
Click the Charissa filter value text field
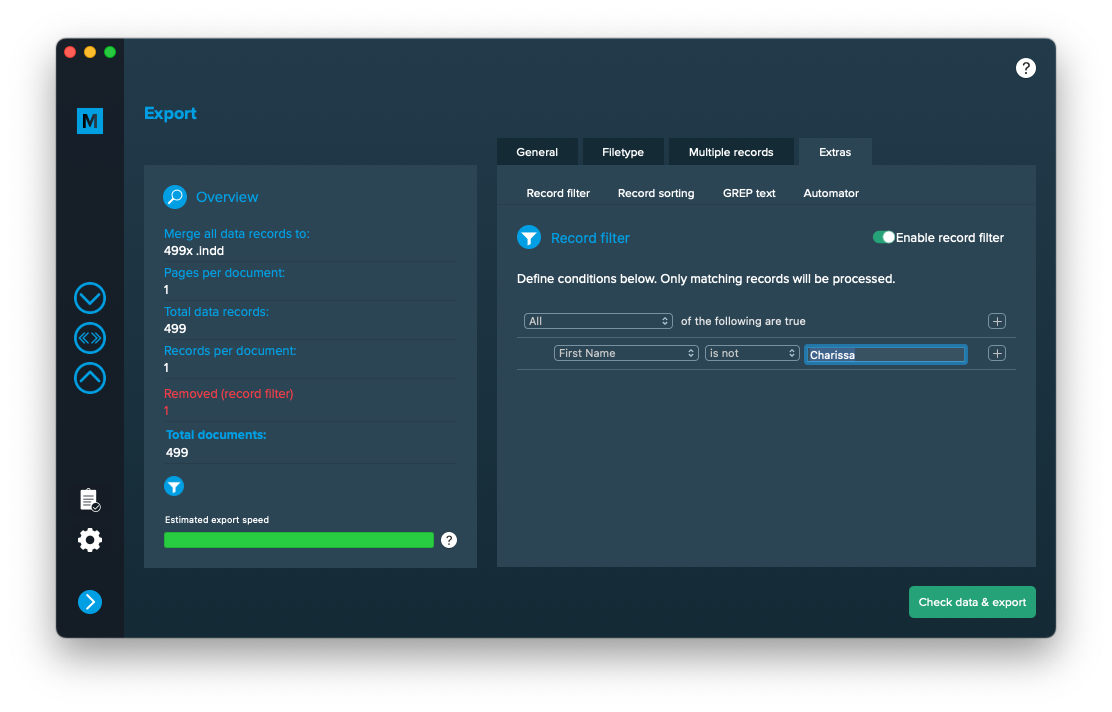click(885, 355)
